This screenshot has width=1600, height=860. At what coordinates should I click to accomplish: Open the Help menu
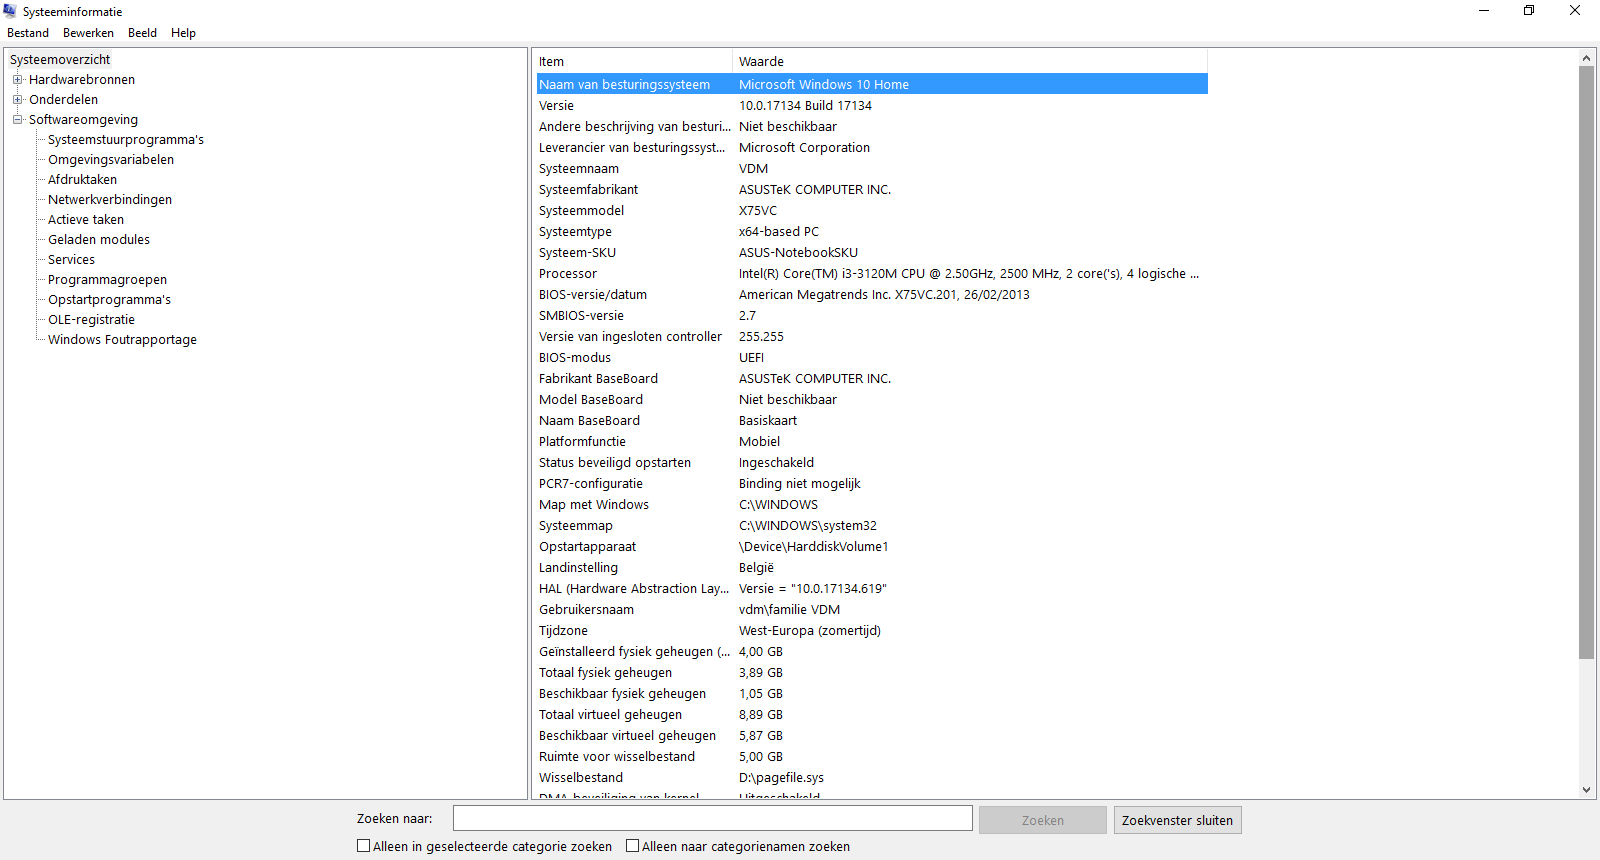pos(183,33)
